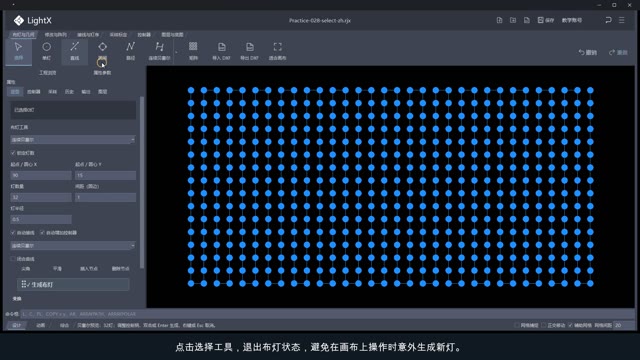This screenshot has height=360, width=640.
Task: Click the LightX logo
Action: click(x=32, y=20)
